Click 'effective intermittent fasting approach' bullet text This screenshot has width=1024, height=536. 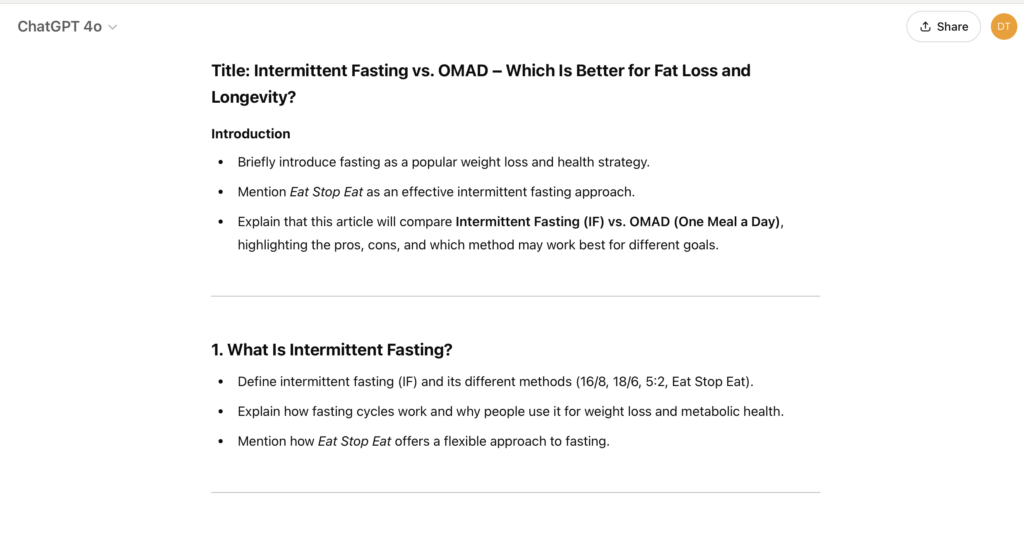[x=518, y=192]
